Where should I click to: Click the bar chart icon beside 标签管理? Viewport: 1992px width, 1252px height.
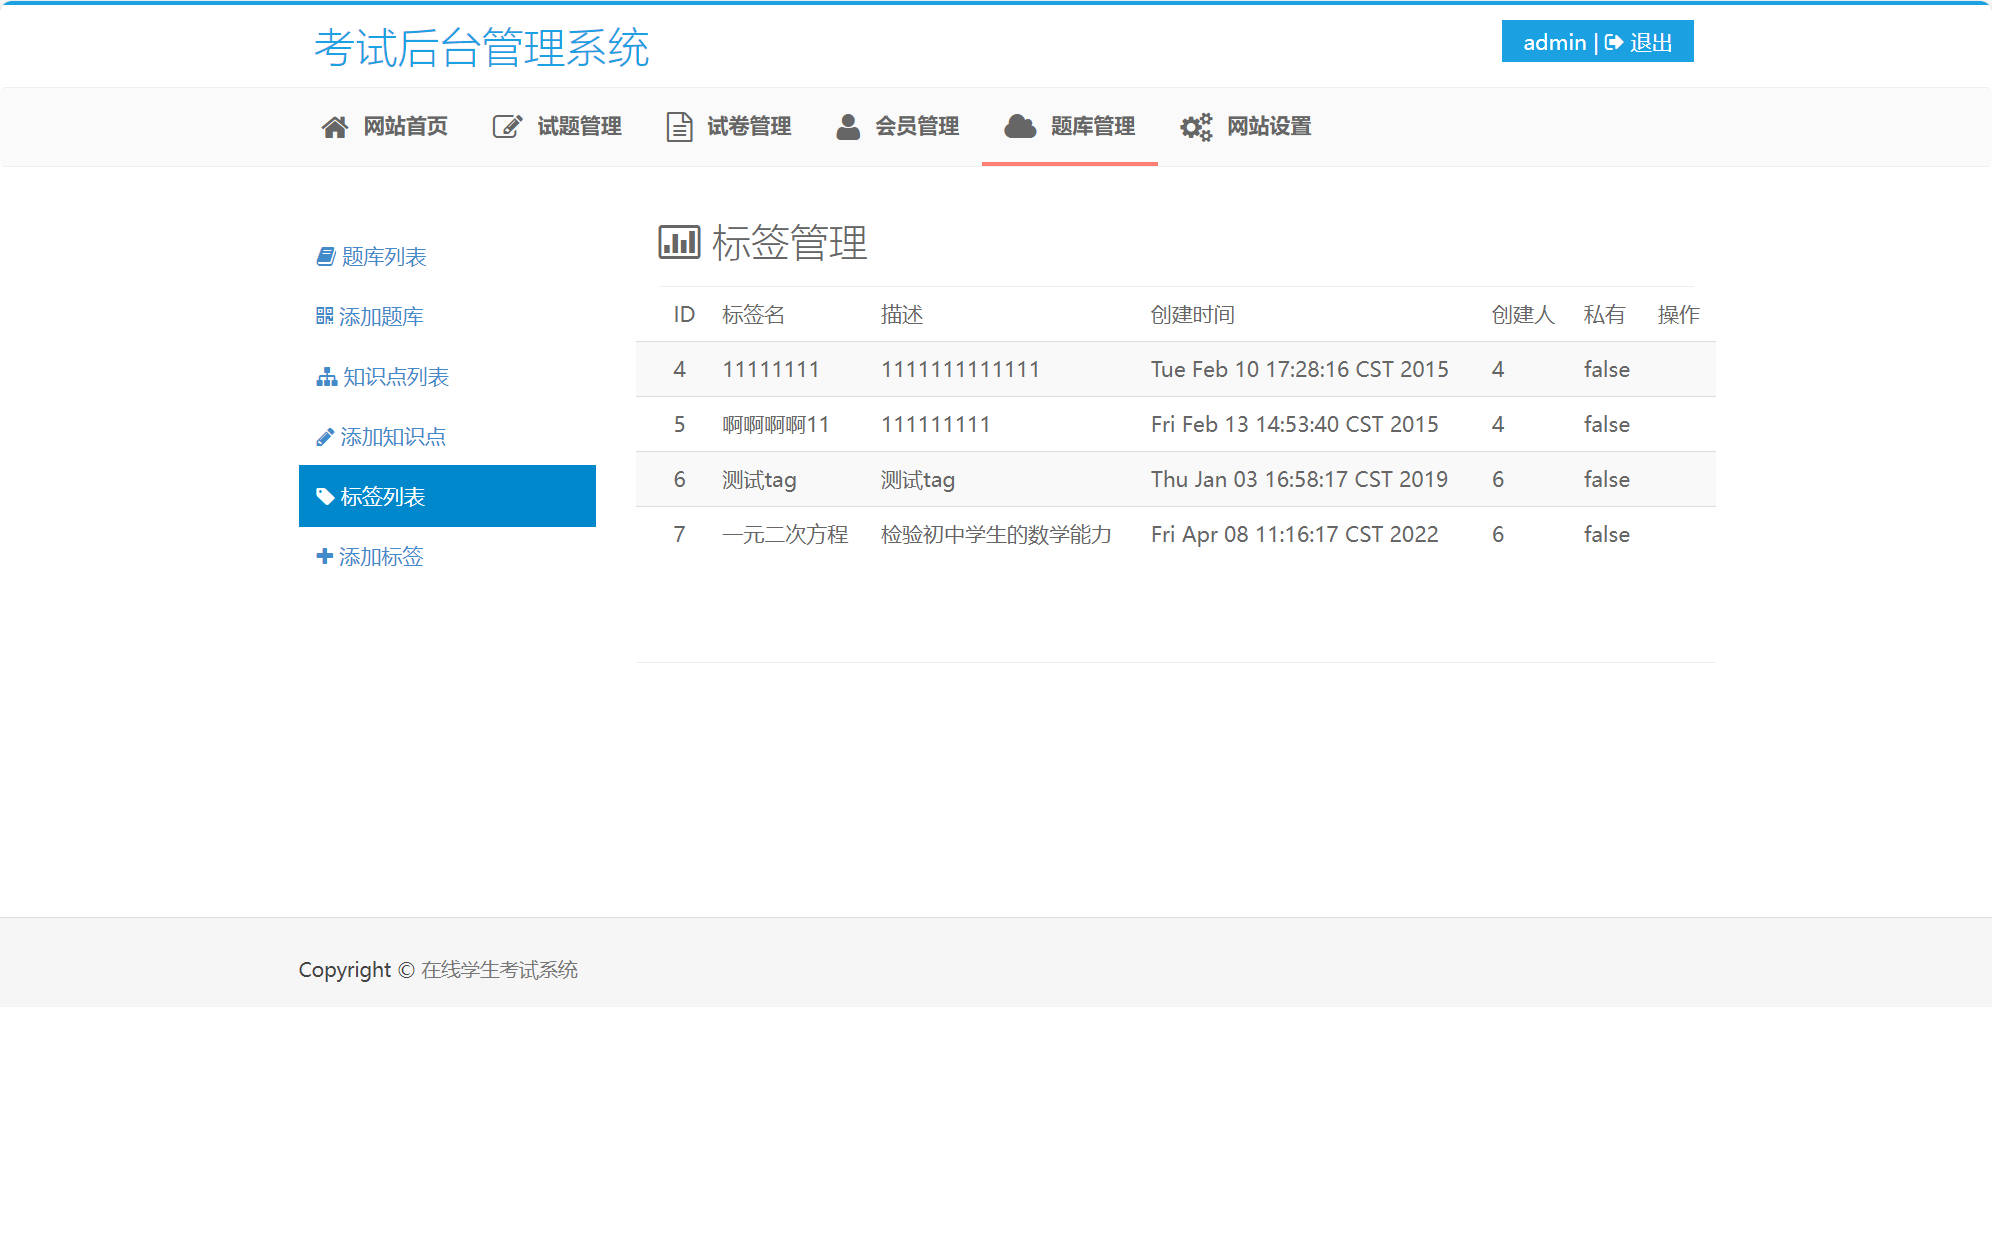click(677, 241)
